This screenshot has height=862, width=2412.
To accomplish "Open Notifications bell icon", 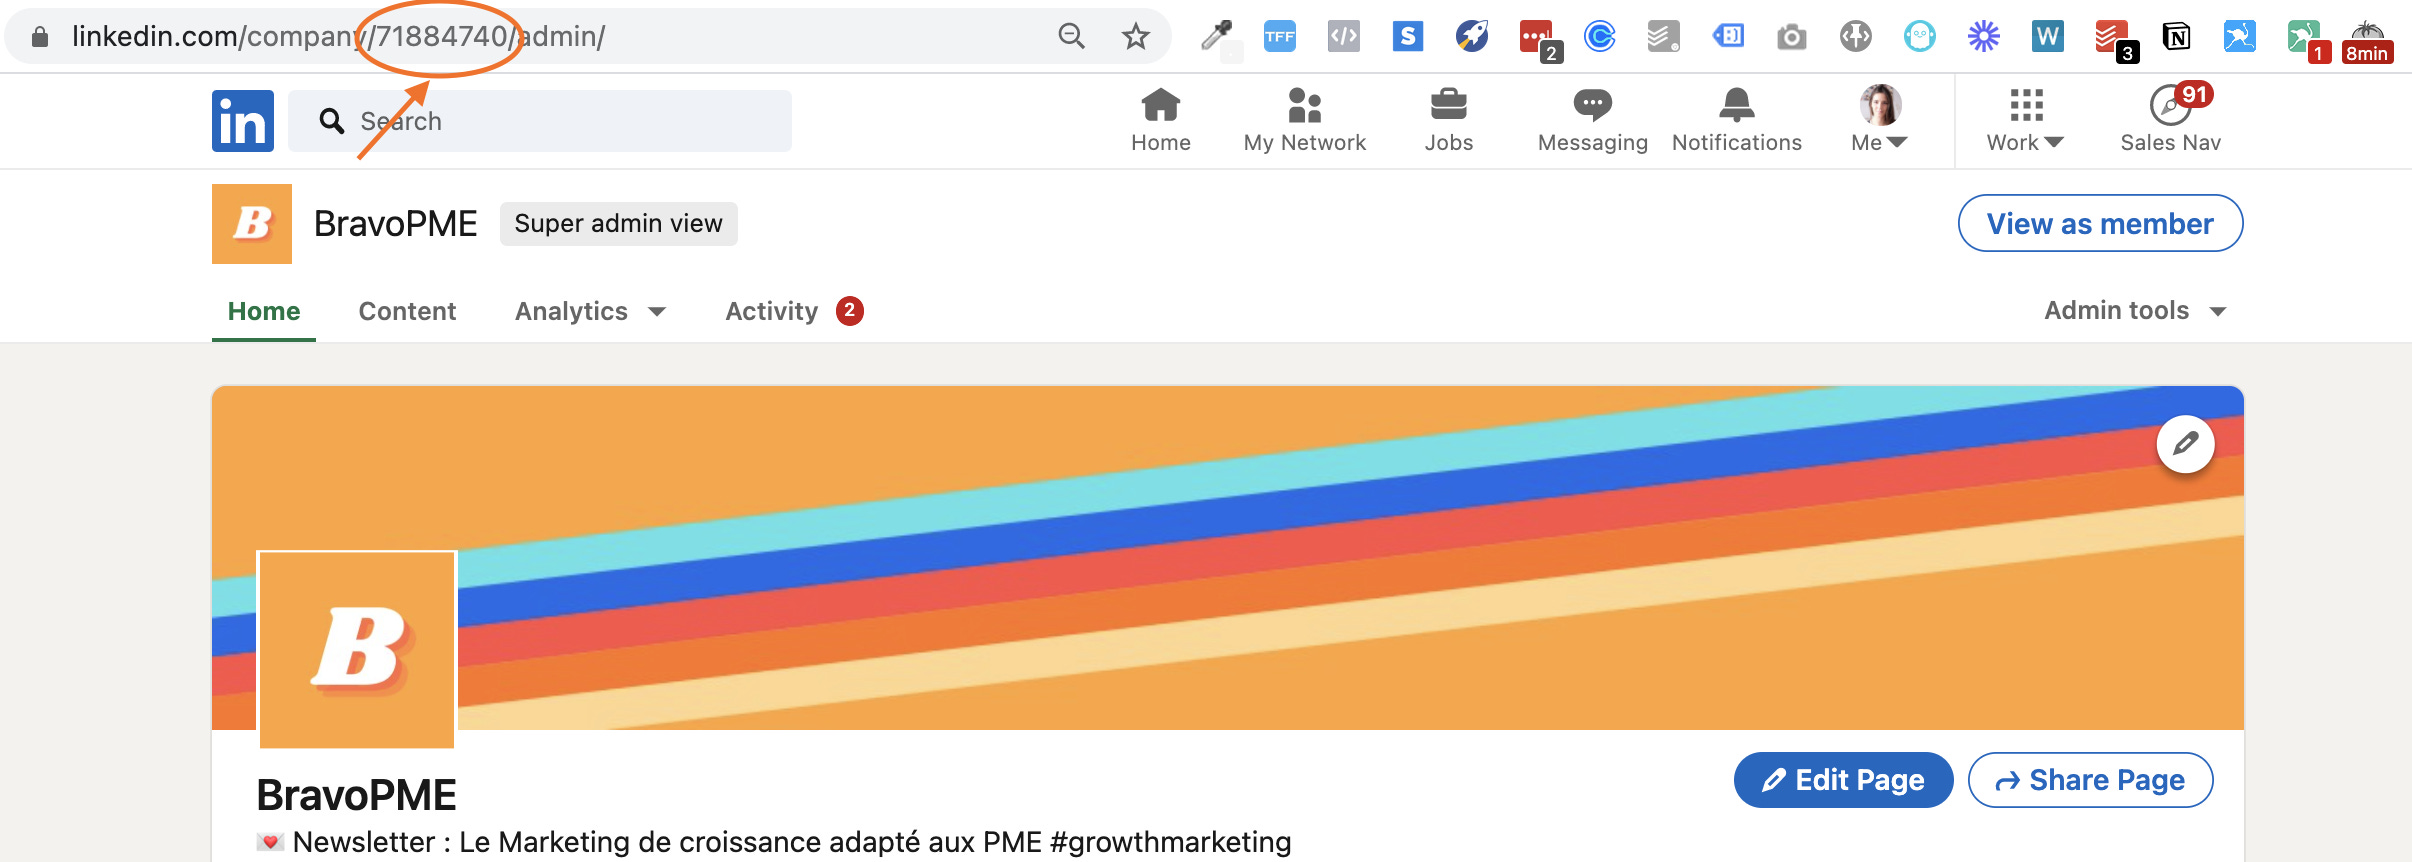I will pos(1737,105).
